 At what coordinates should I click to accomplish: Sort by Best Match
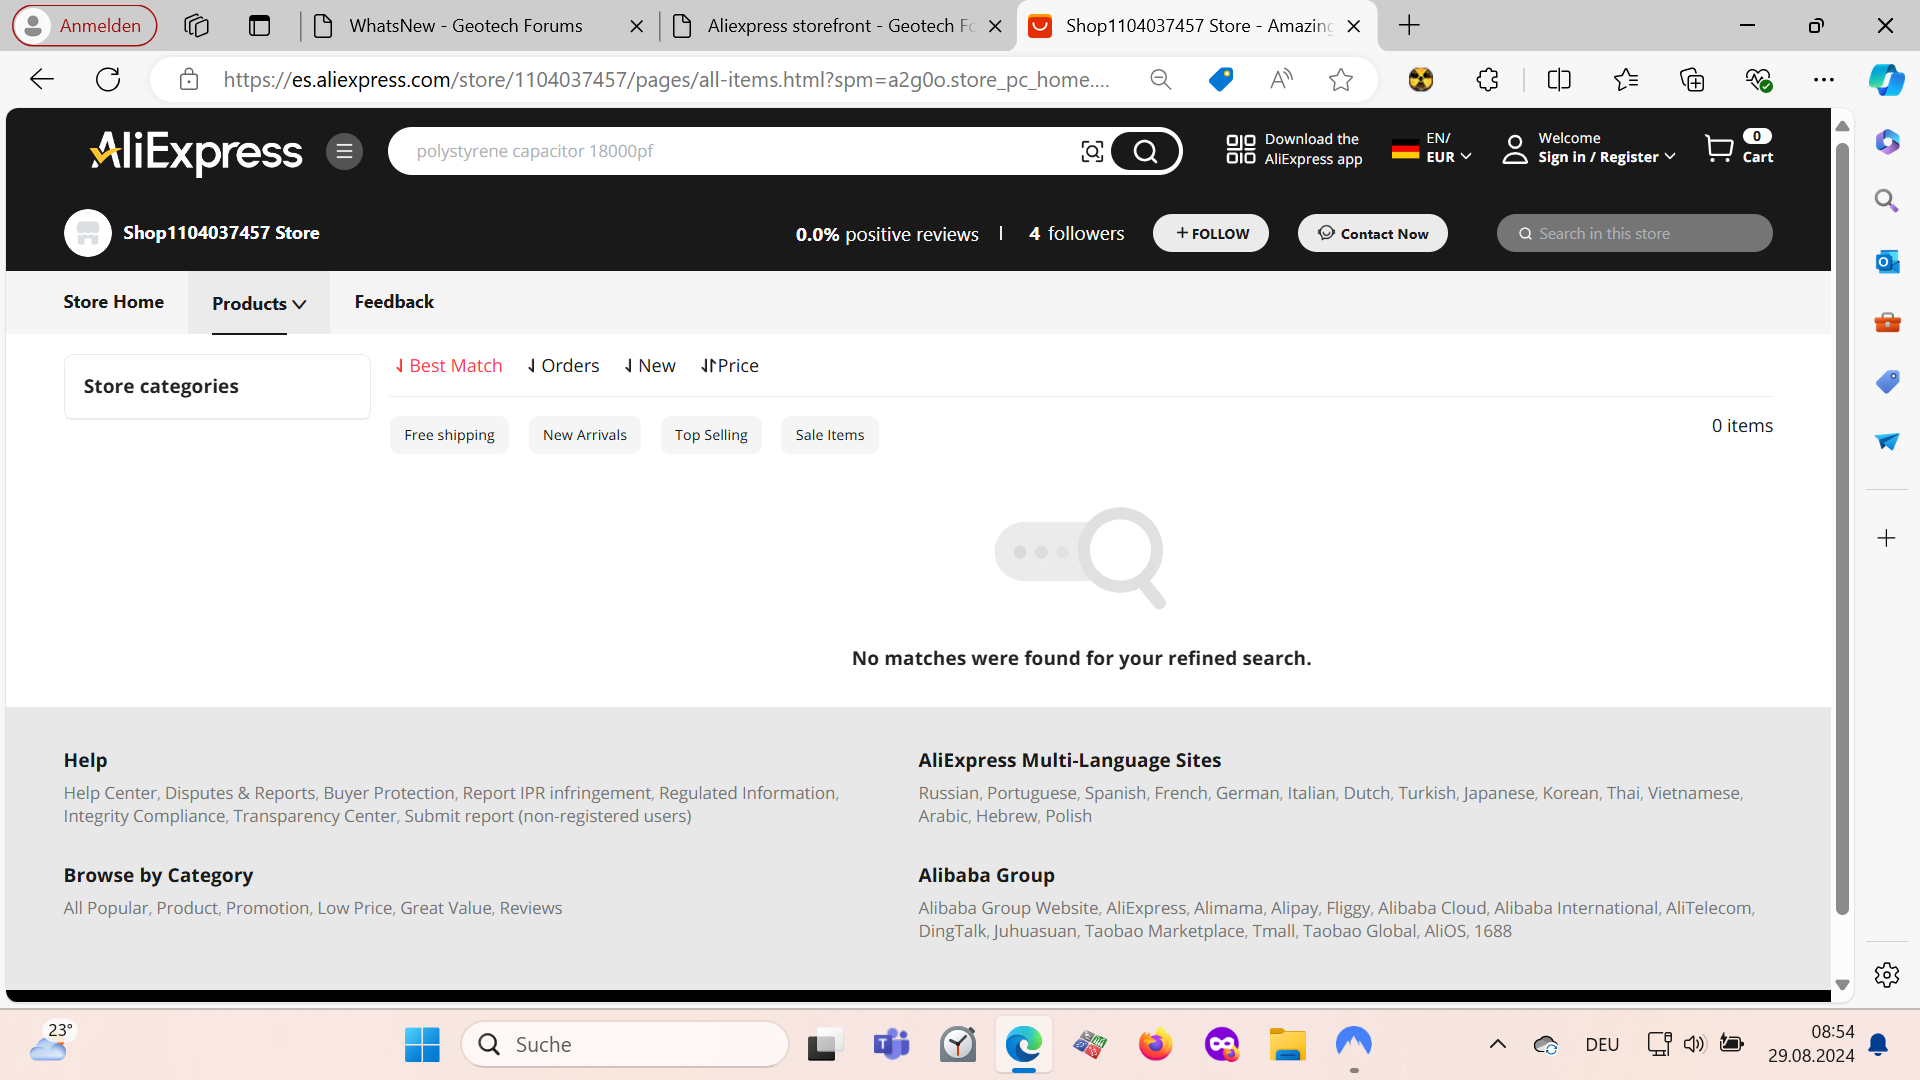pyautogui.click(x=449, y=366)
